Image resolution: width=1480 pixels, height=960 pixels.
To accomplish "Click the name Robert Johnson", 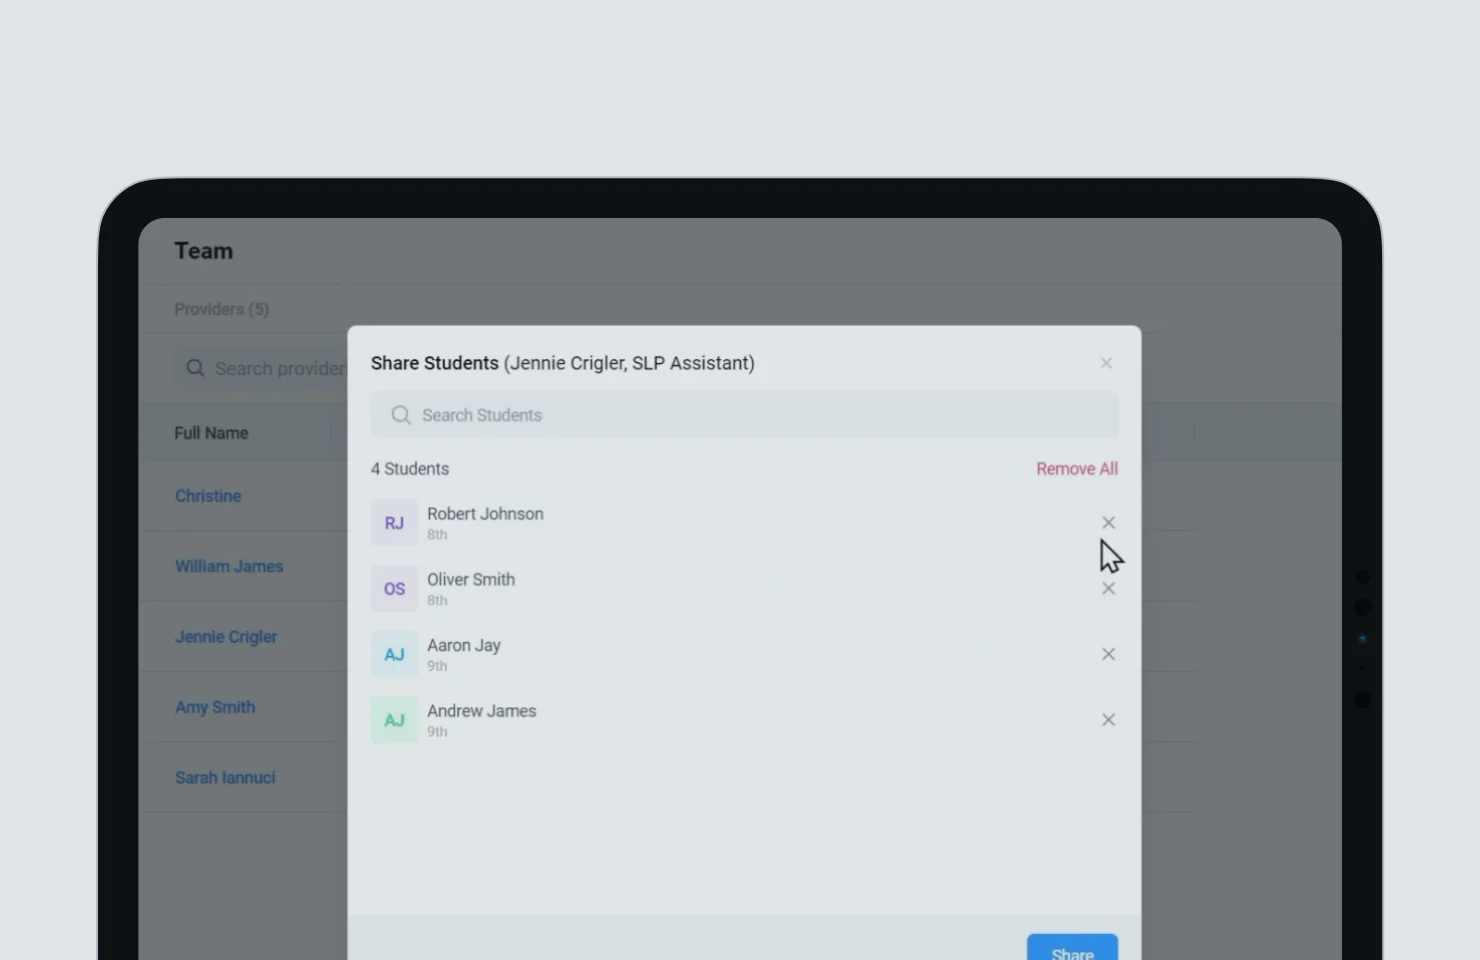I will [485, 514].
